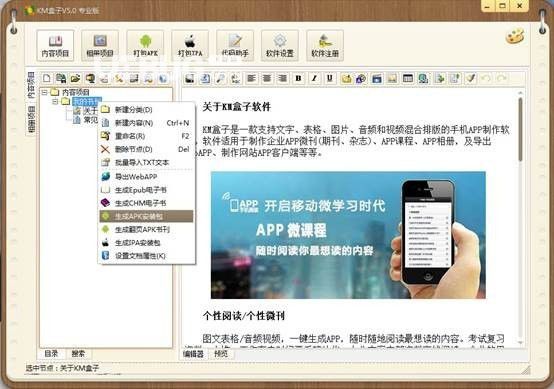
Task: Click the undo arrow icon
Action: tap(486, 78)
